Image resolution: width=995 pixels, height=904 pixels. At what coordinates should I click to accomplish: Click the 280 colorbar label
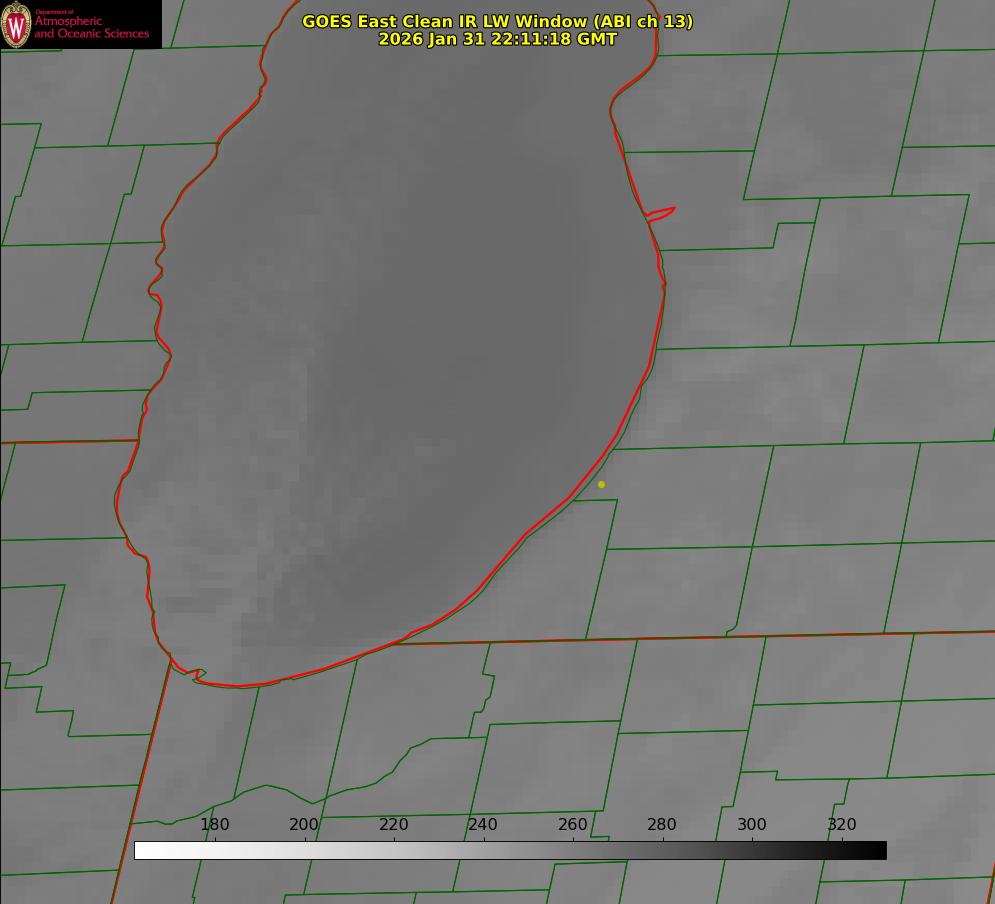(x=662, y=824)
